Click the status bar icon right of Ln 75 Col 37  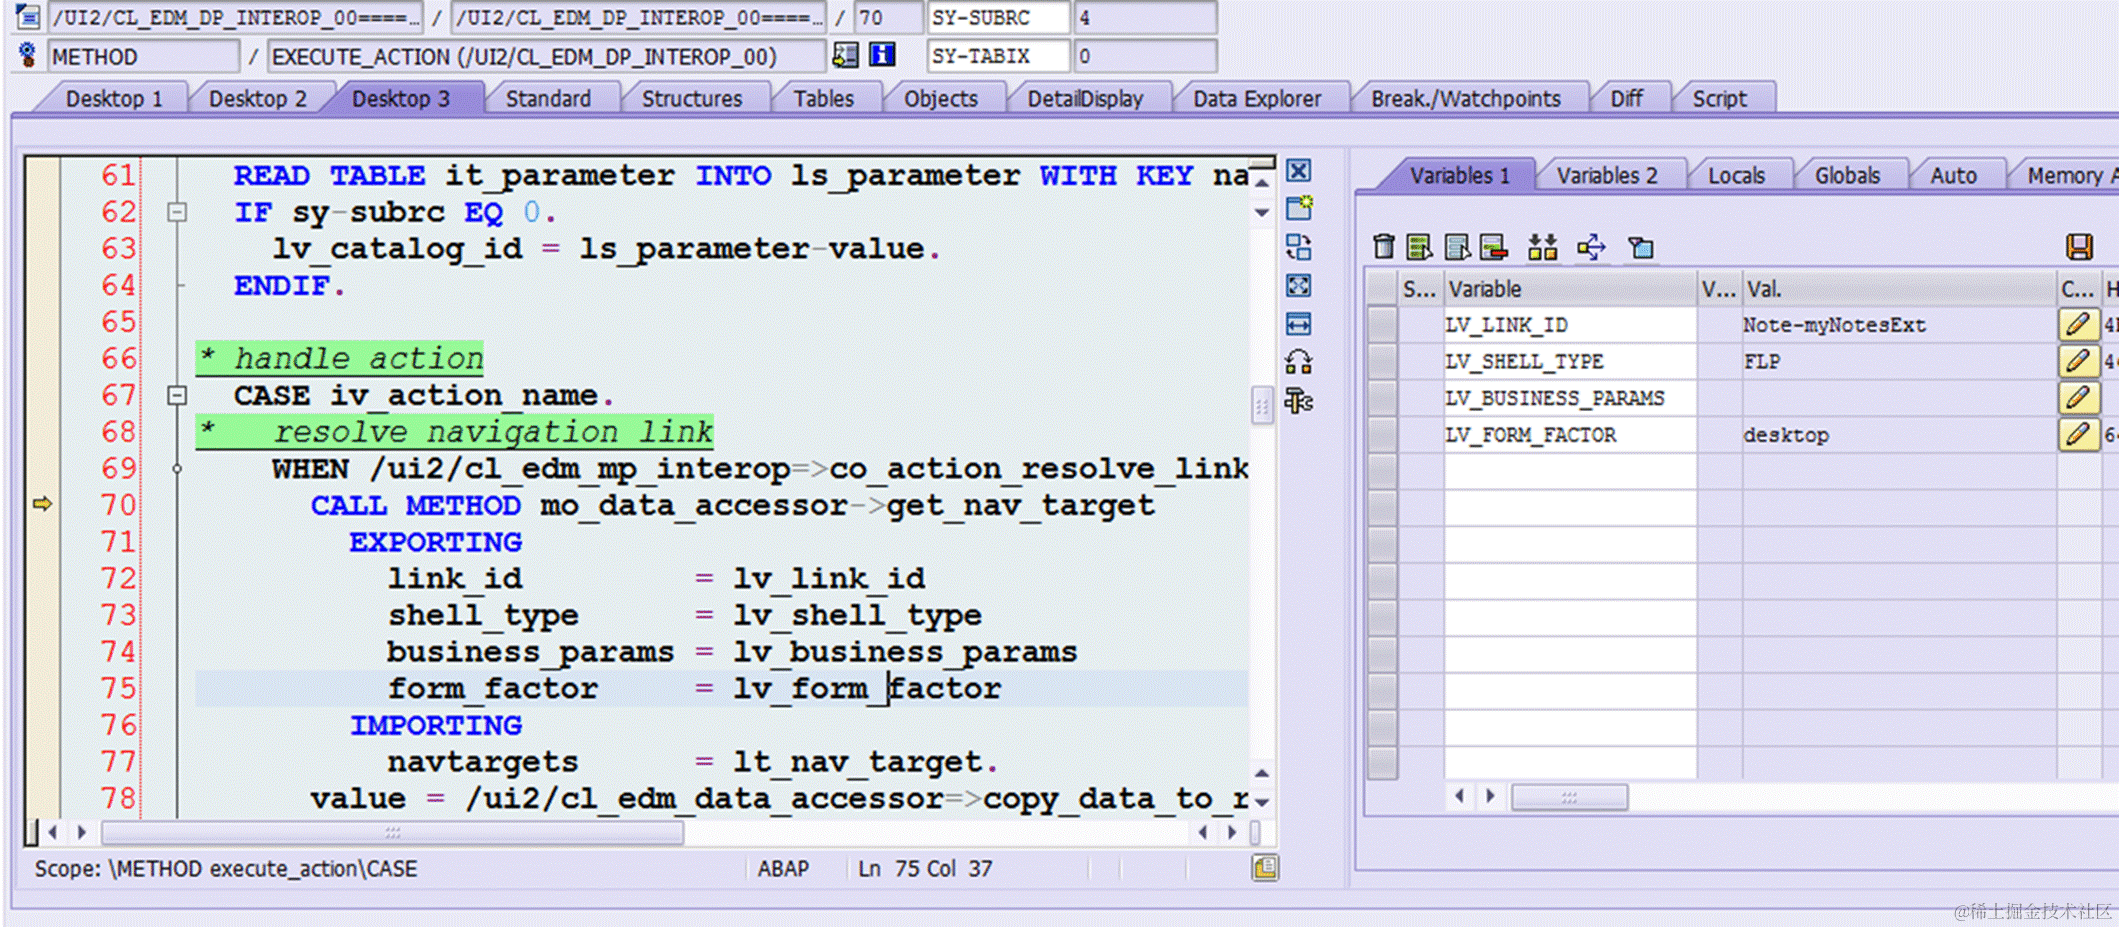1265,868
